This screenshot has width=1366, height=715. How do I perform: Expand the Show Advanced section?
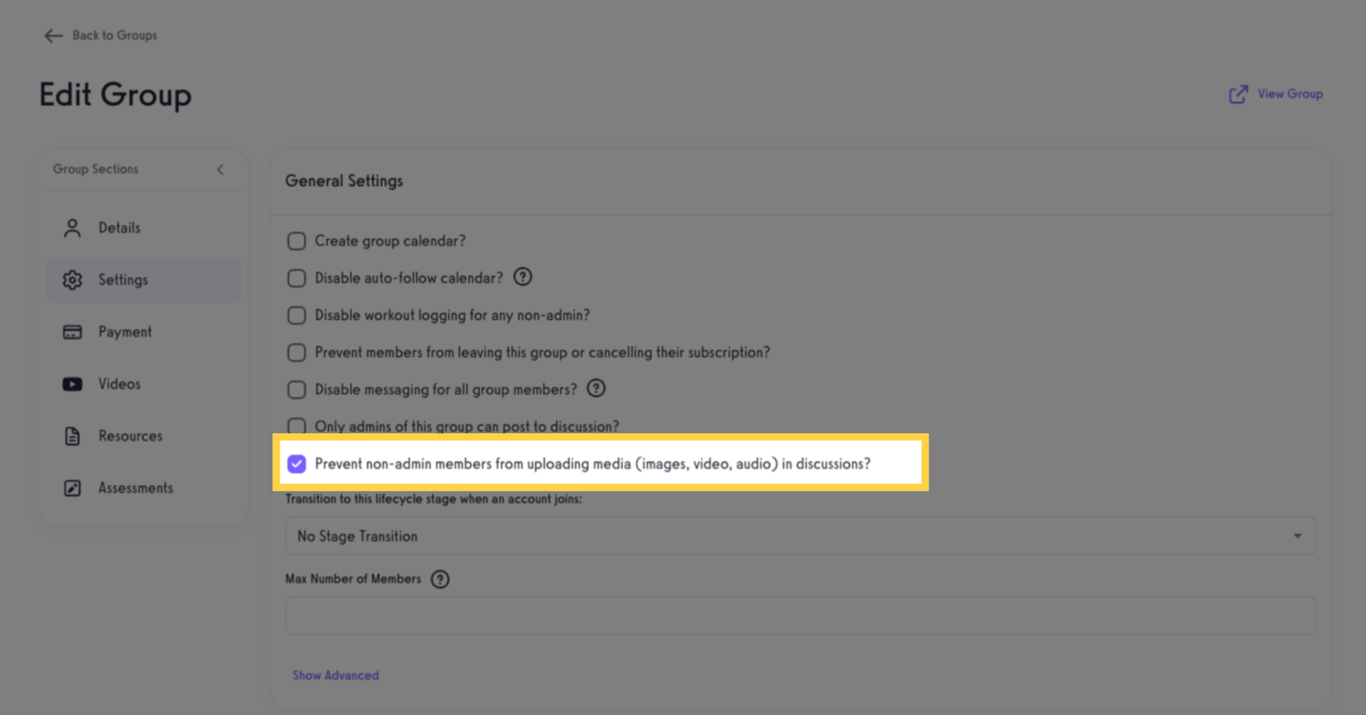coord(335,675)
